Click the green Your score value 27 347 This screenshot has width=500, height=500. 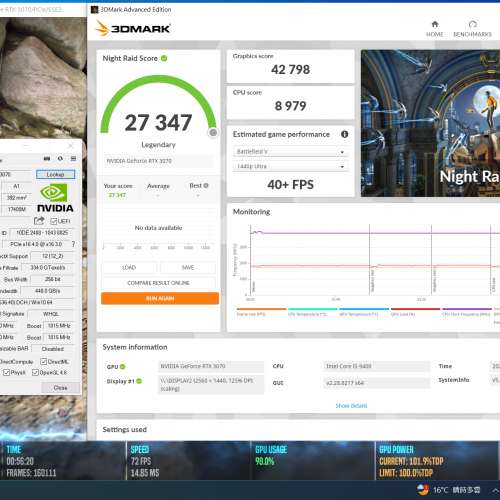[117, 195]
